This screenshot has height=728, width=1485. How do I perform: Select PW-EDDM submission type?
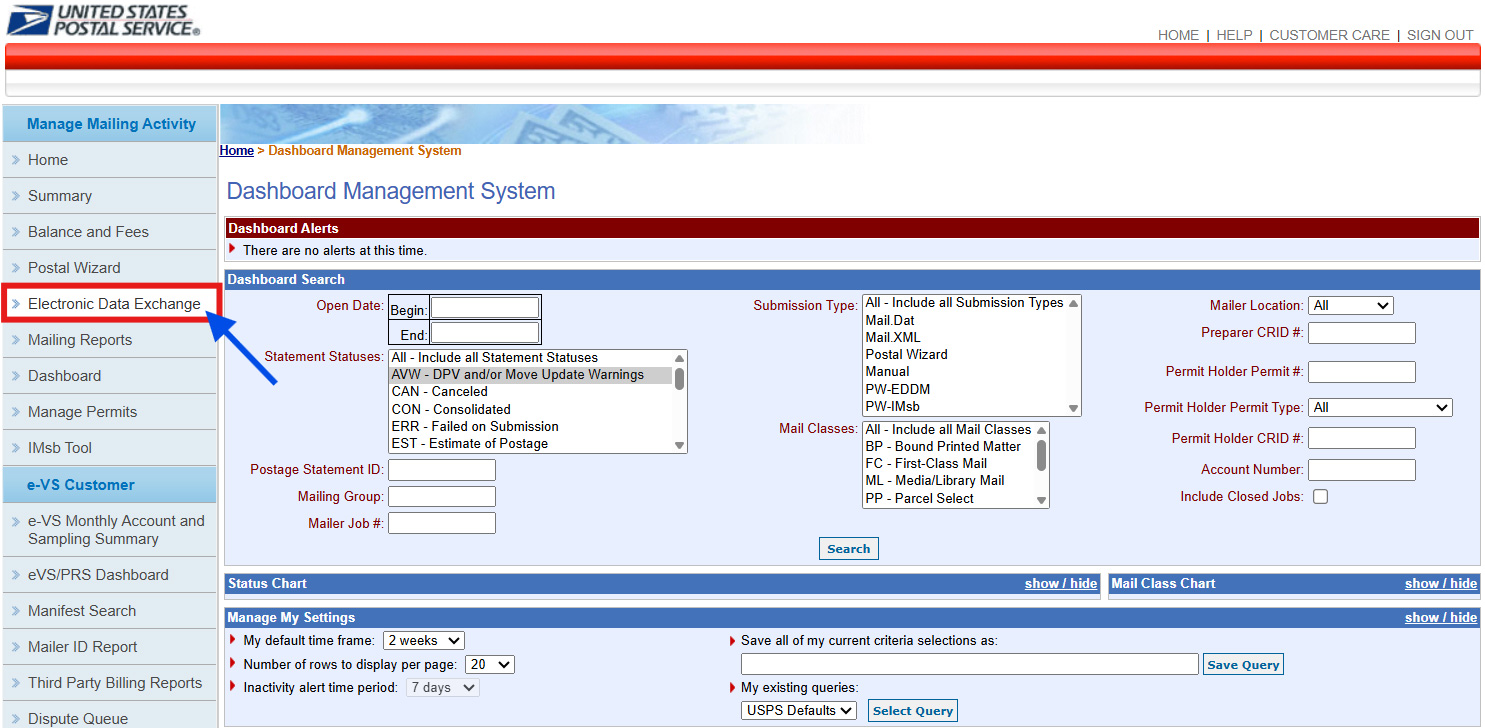pos(964,389)
